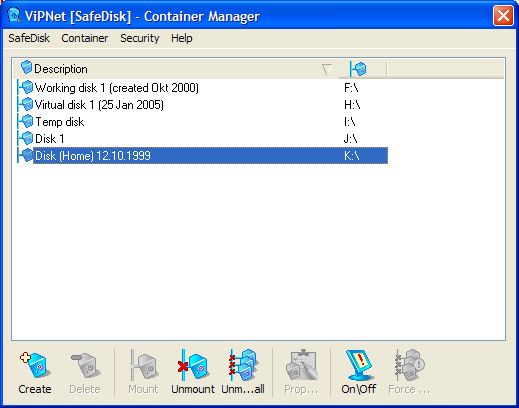Open the SafeDisk menu
Screen dimensions: 519x408
[x=29, y=38]
